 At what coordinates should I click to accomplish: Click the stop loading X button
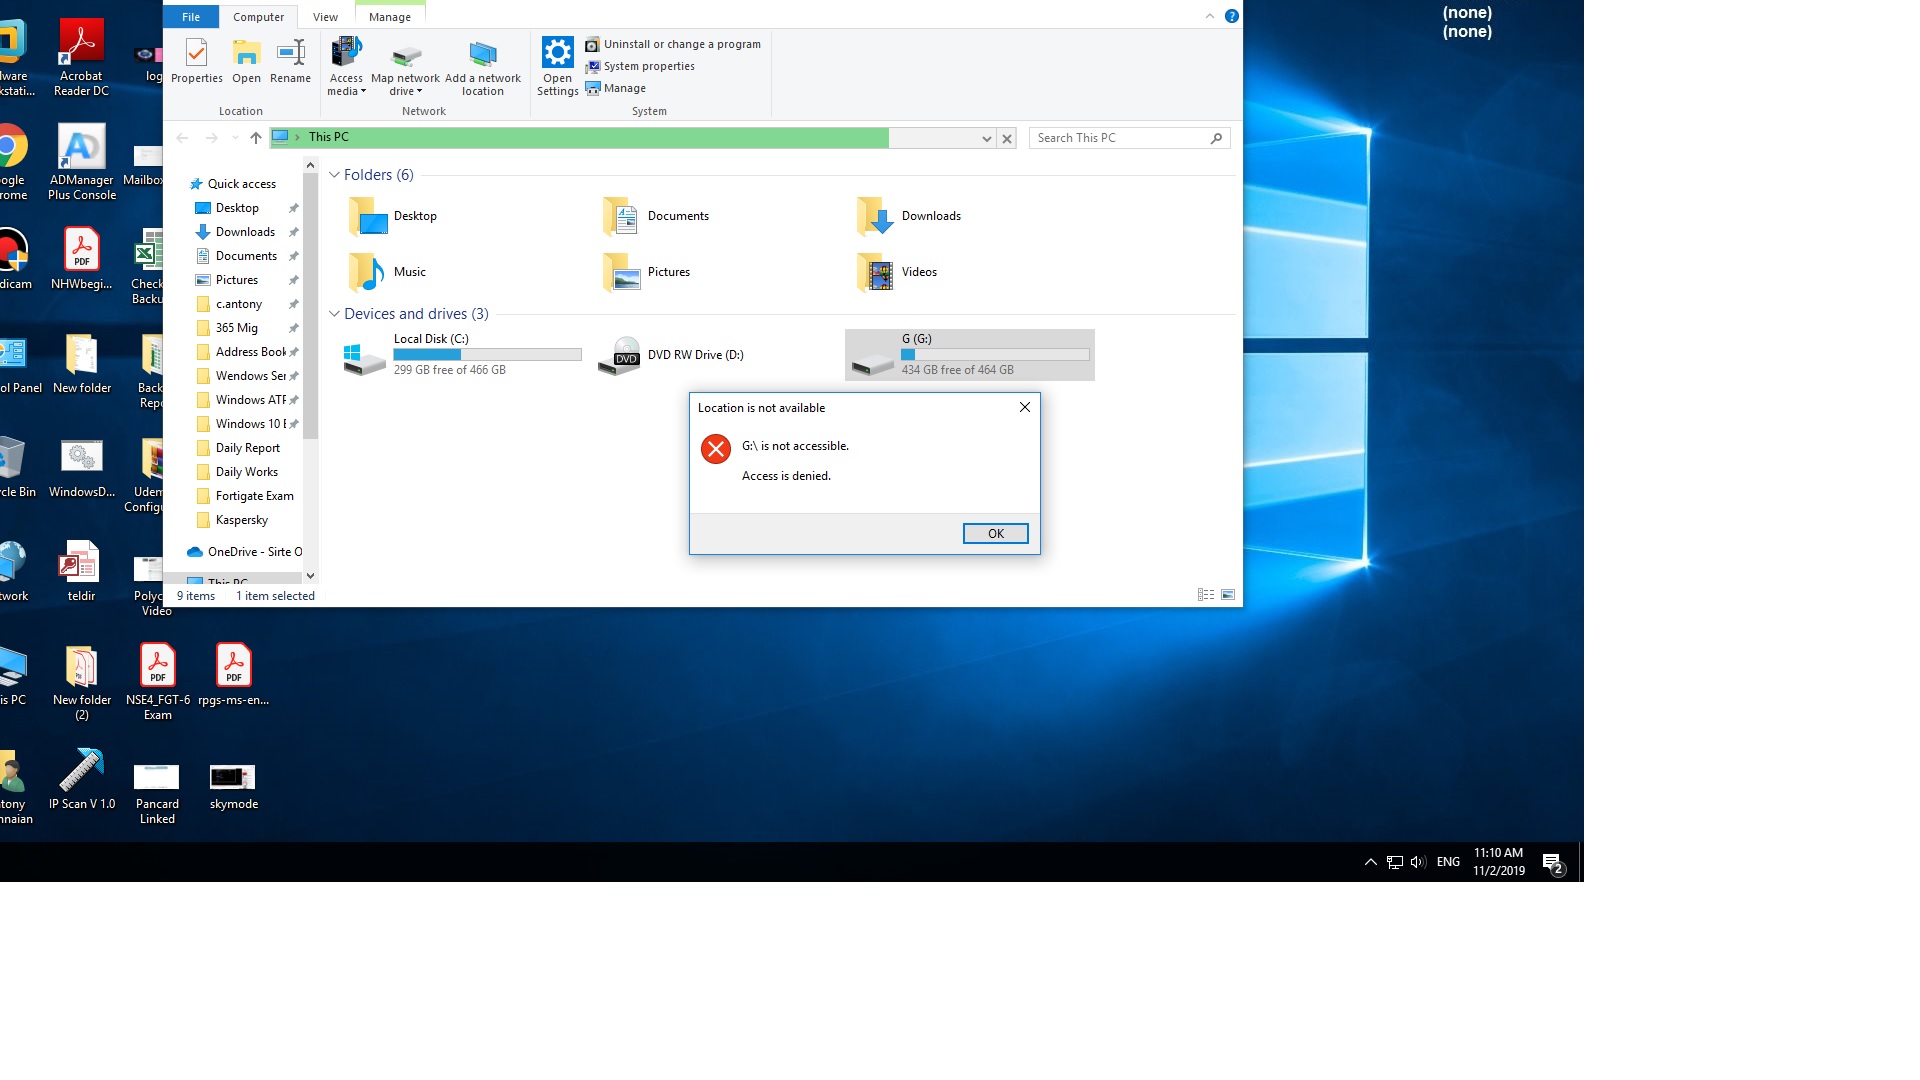point(1007,138)
